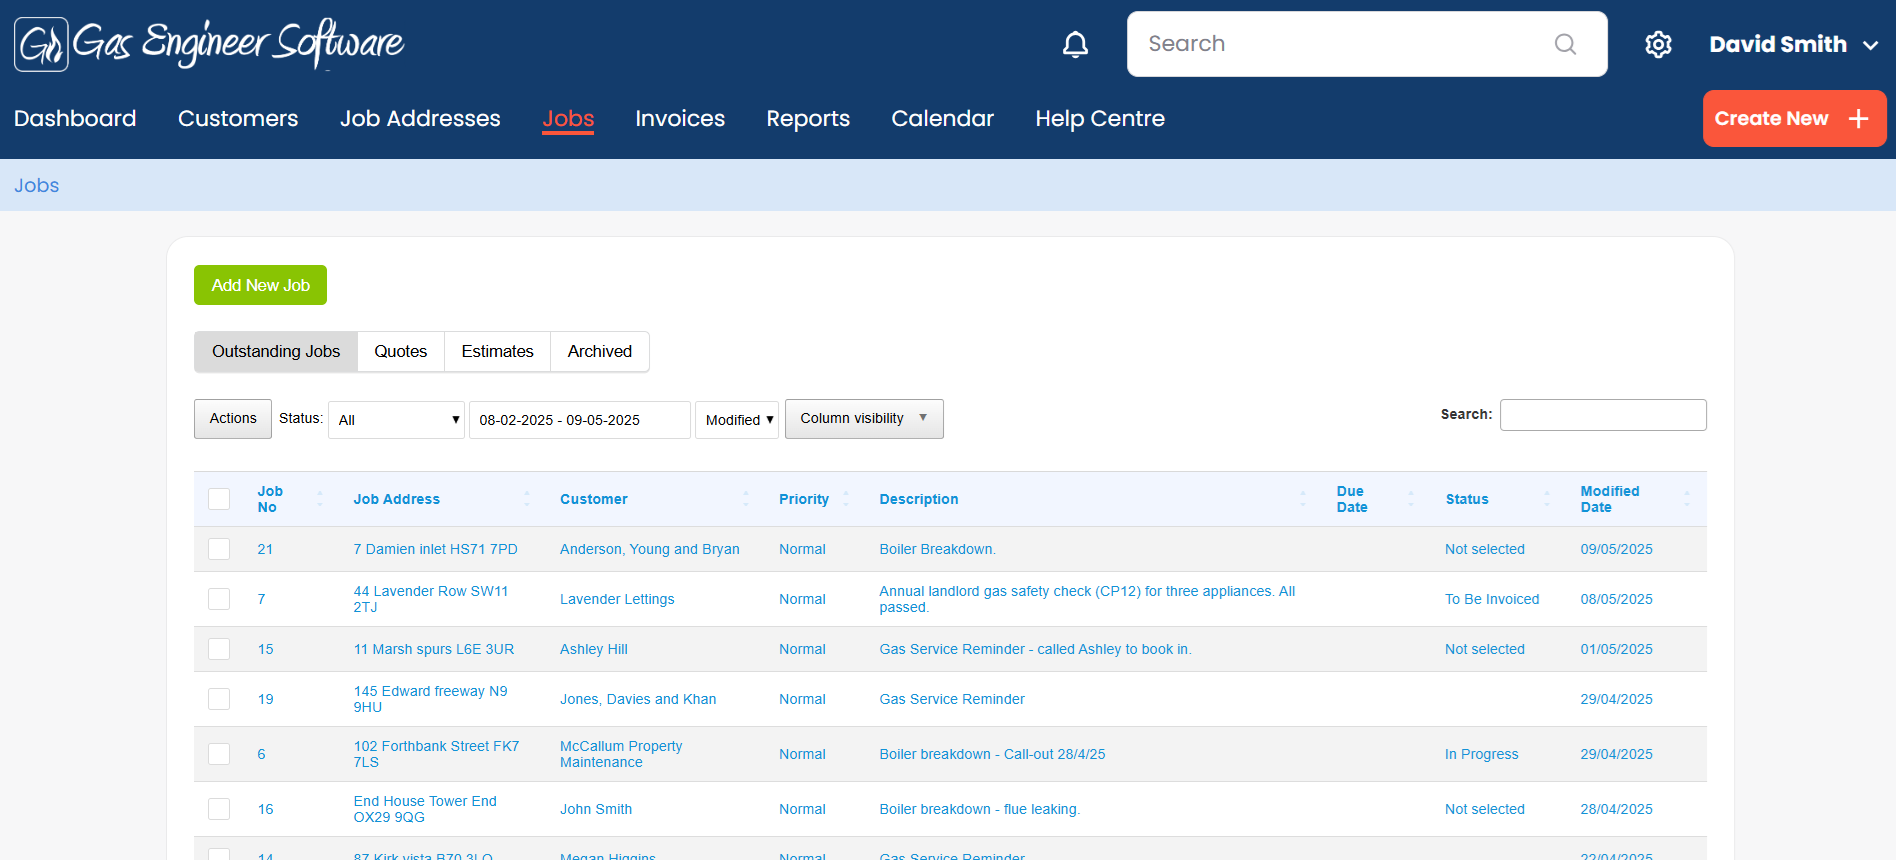Switch to the Quotes tab
Viewport: 1896px width, 860px height.
[x=400, y=352]
